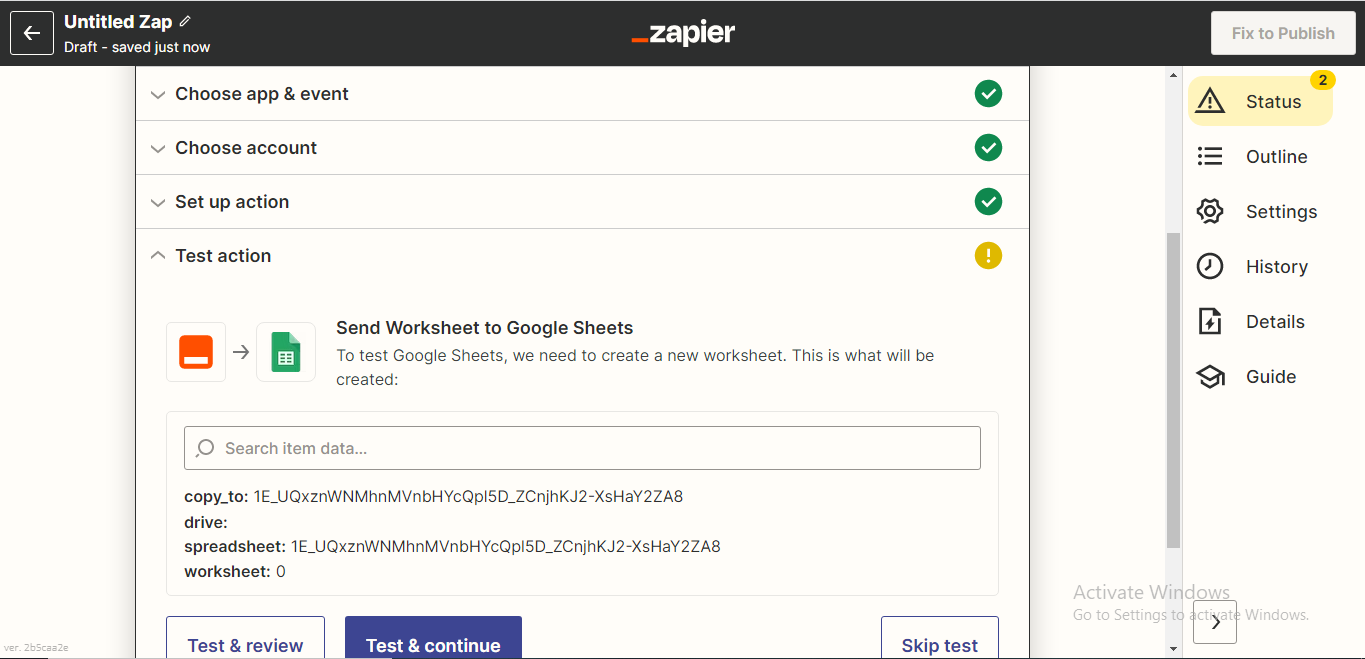Click yellow warning icon beside Test action
1365x659 pixels.
click(x=988, y=256)
